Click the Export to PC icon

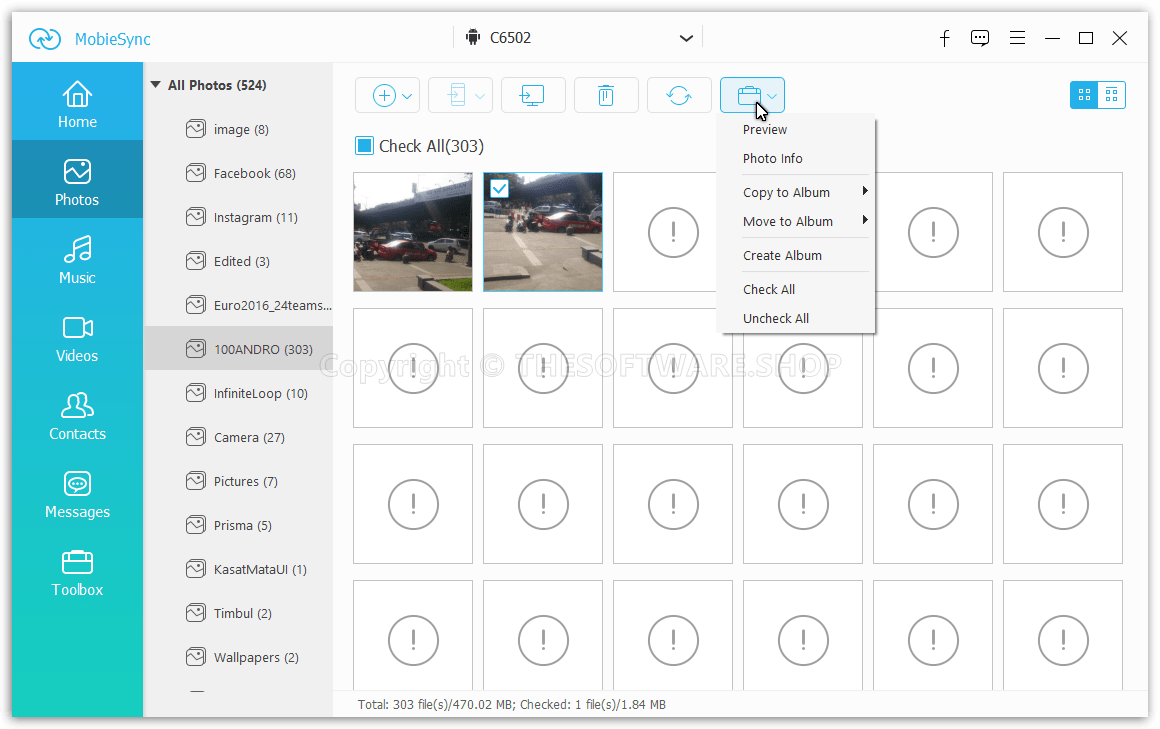[533, 95]
